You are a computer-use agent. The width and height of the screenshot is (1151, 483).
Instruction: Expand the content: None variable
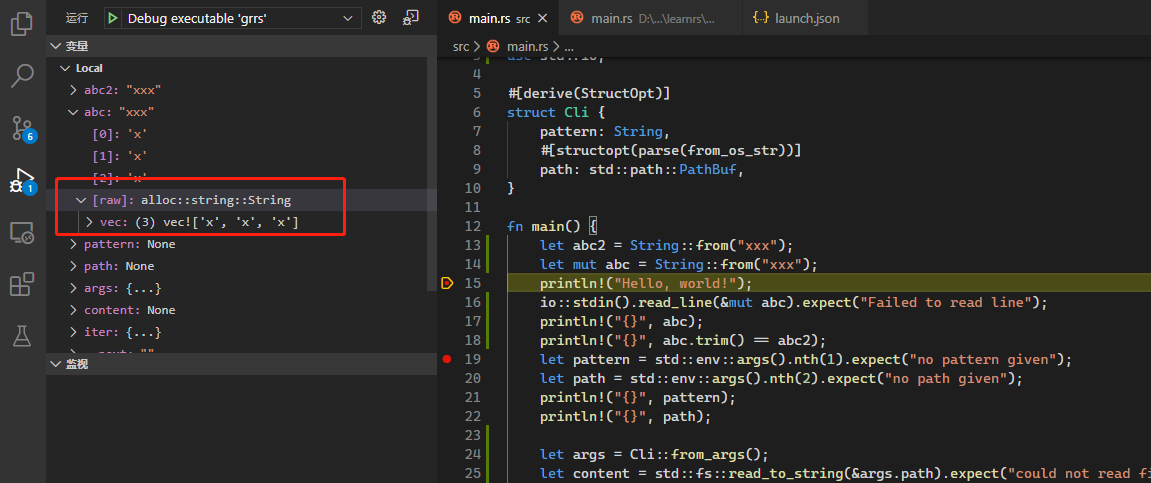(x=73, y=310)
